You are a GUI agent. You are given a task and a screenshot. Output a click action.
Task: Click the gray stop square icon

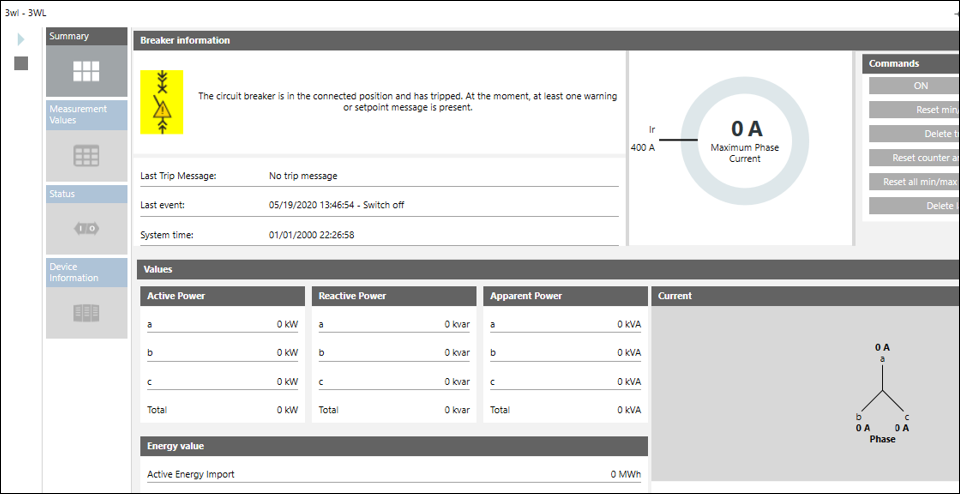click(21, 63)
